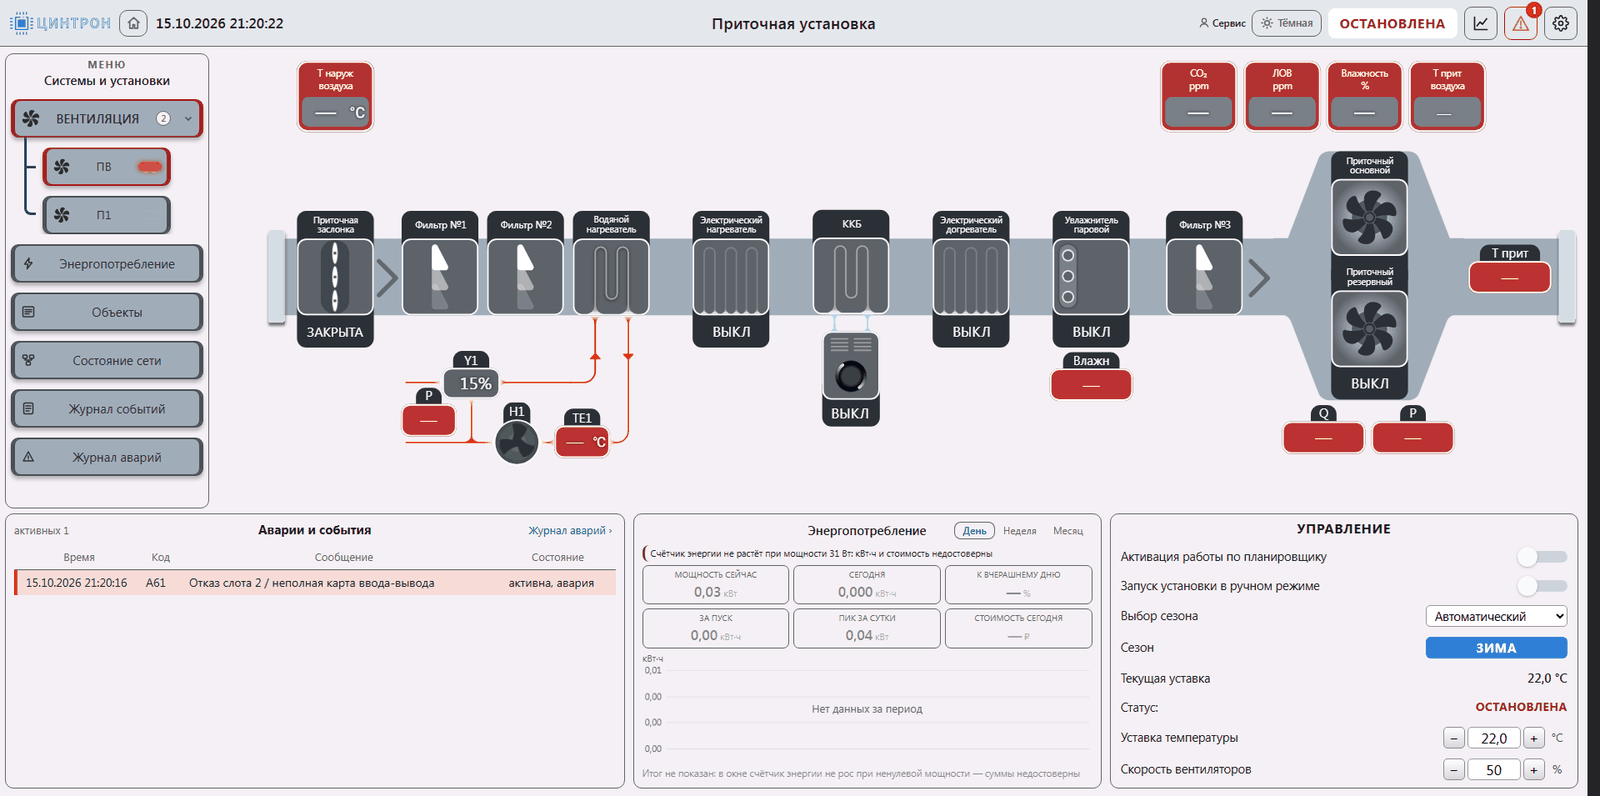Decrease Уставка температуры with minus button
This screenshot has width=1600, height=796.
(x=1454, y=738)
